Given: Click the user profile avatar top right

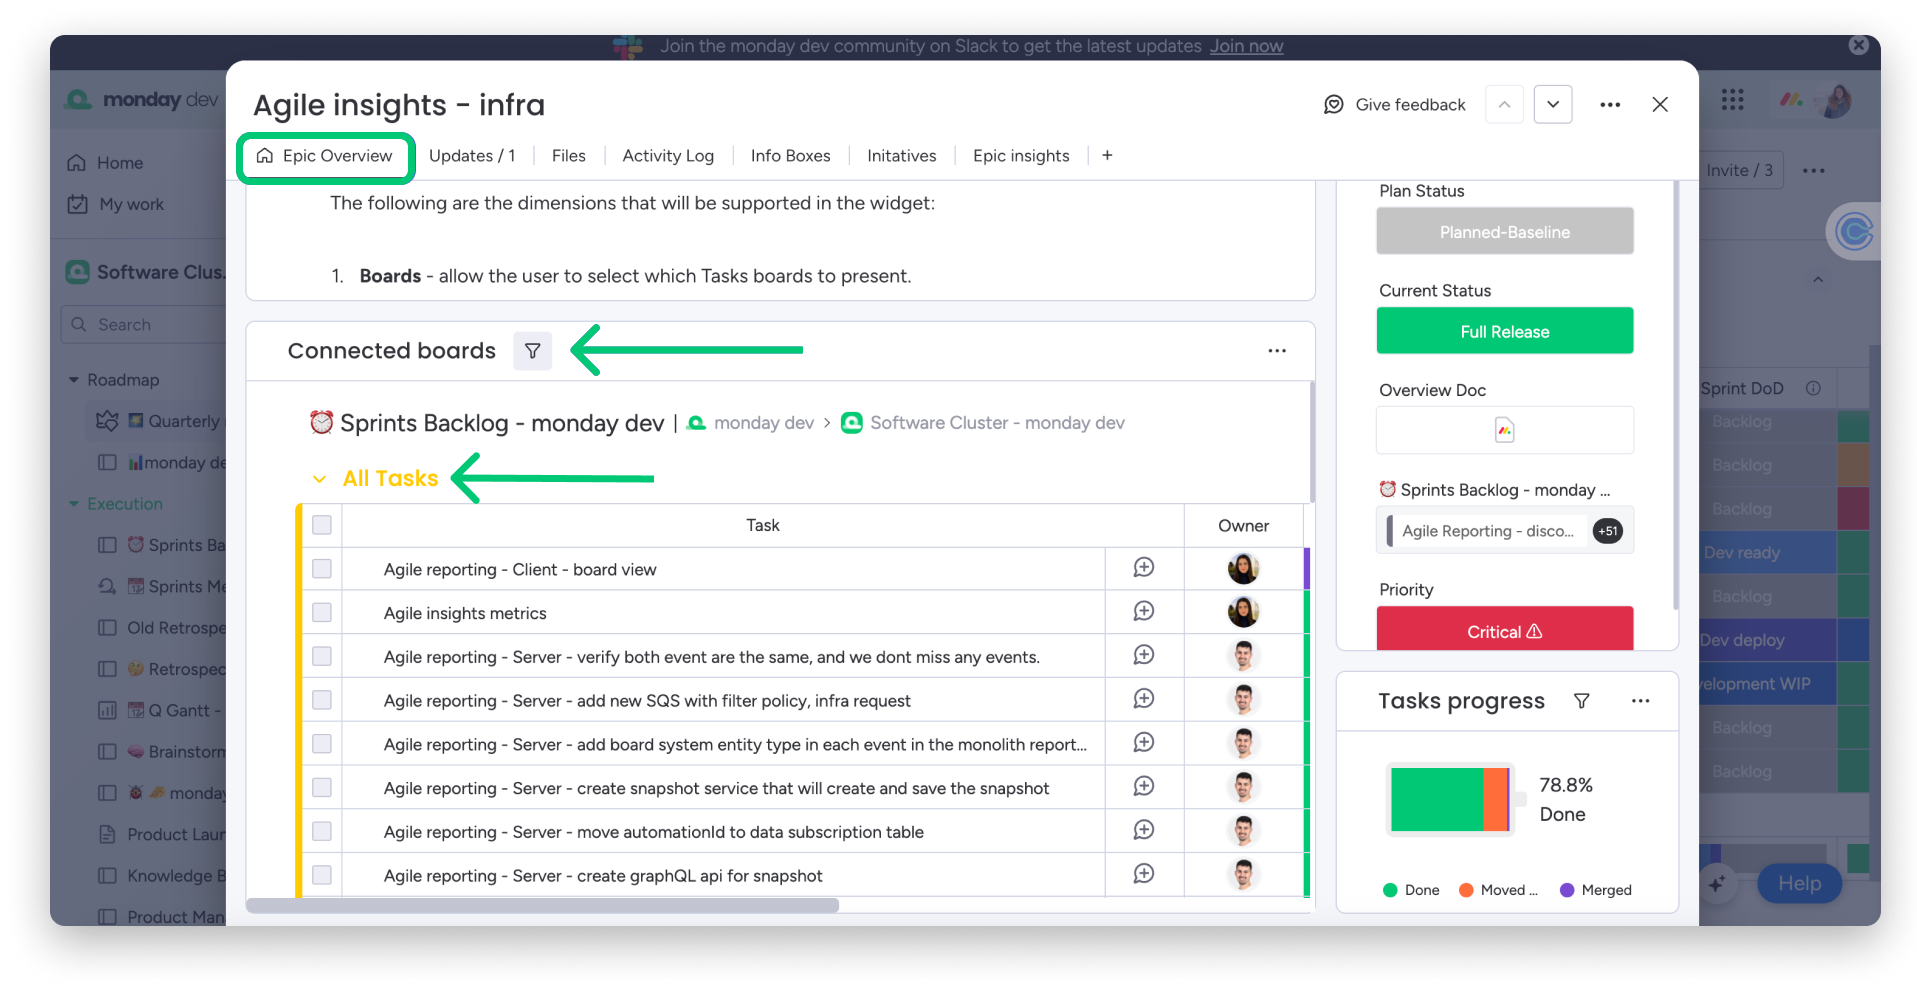Looking at the screenshot, I should pyautogui.click(x=1836, y=100).
